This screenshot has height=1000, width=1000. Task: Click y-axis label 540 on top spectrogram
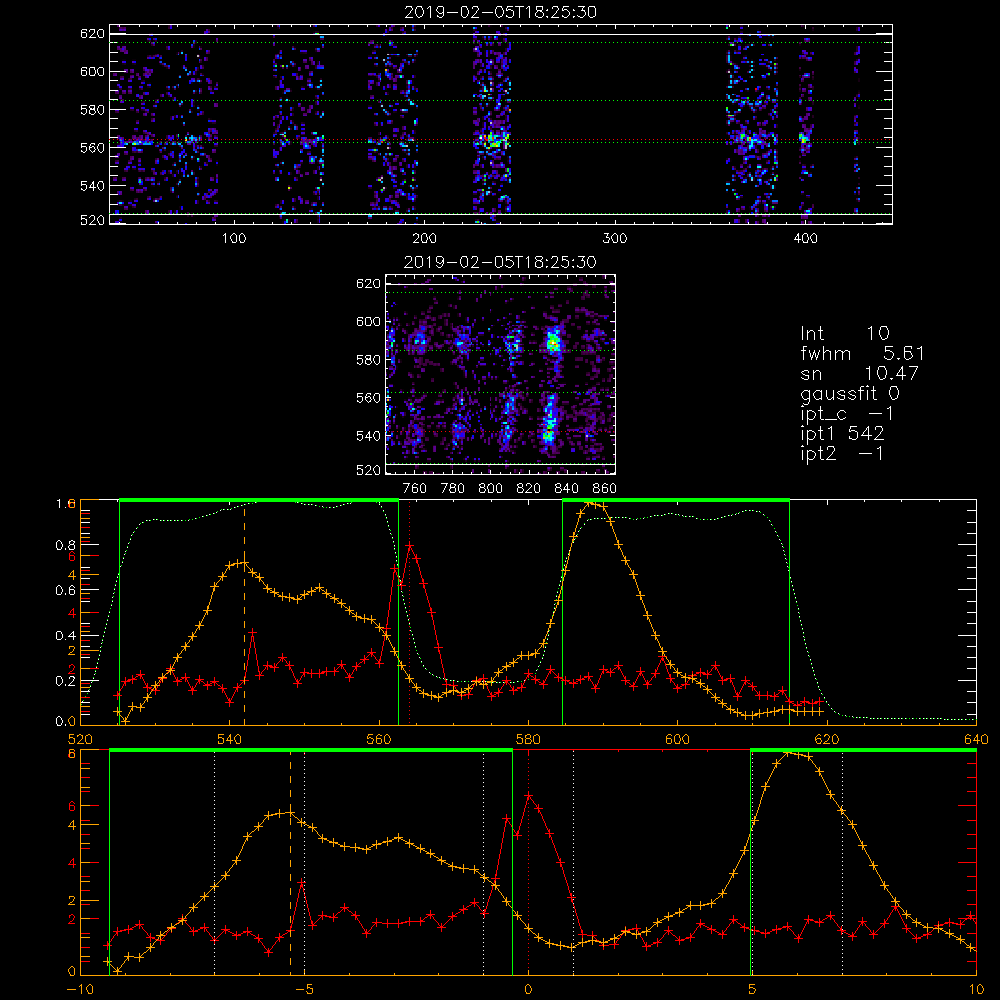92,186
